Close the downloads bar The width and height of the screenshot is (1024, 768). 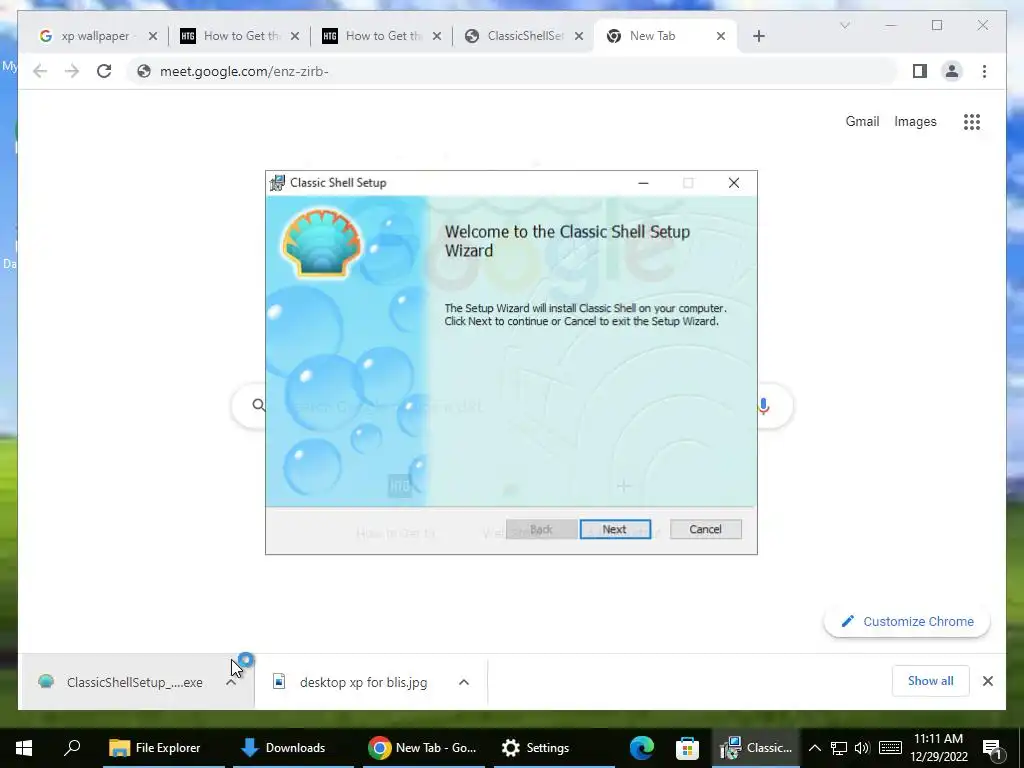click(987, 681)
